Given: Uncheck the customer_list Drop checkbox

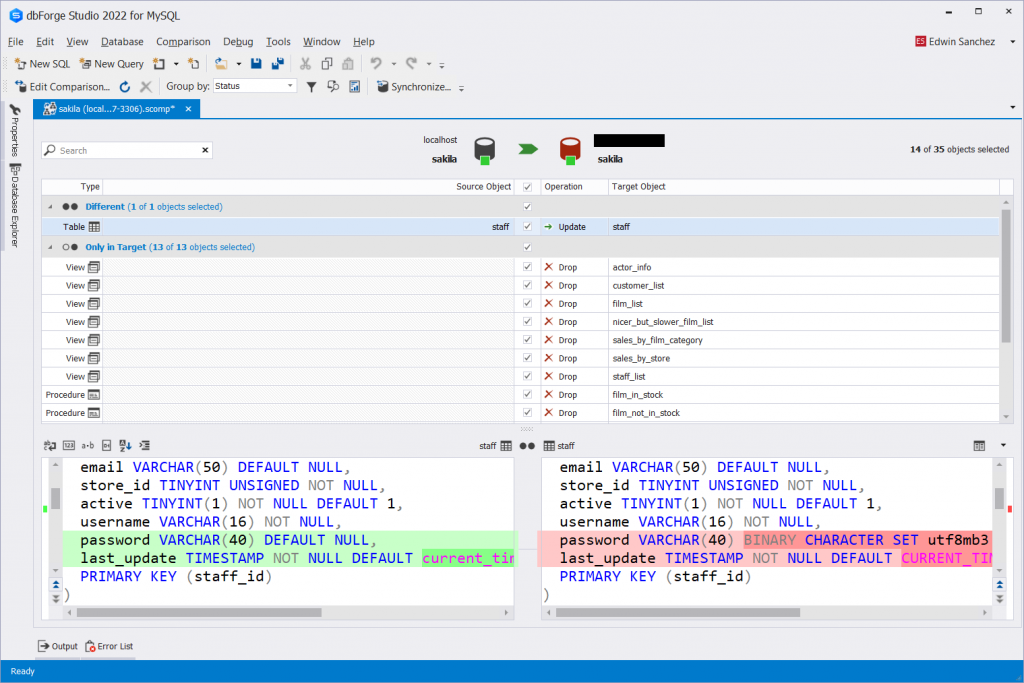Looking at the screenshot, I should click(528, 285).
